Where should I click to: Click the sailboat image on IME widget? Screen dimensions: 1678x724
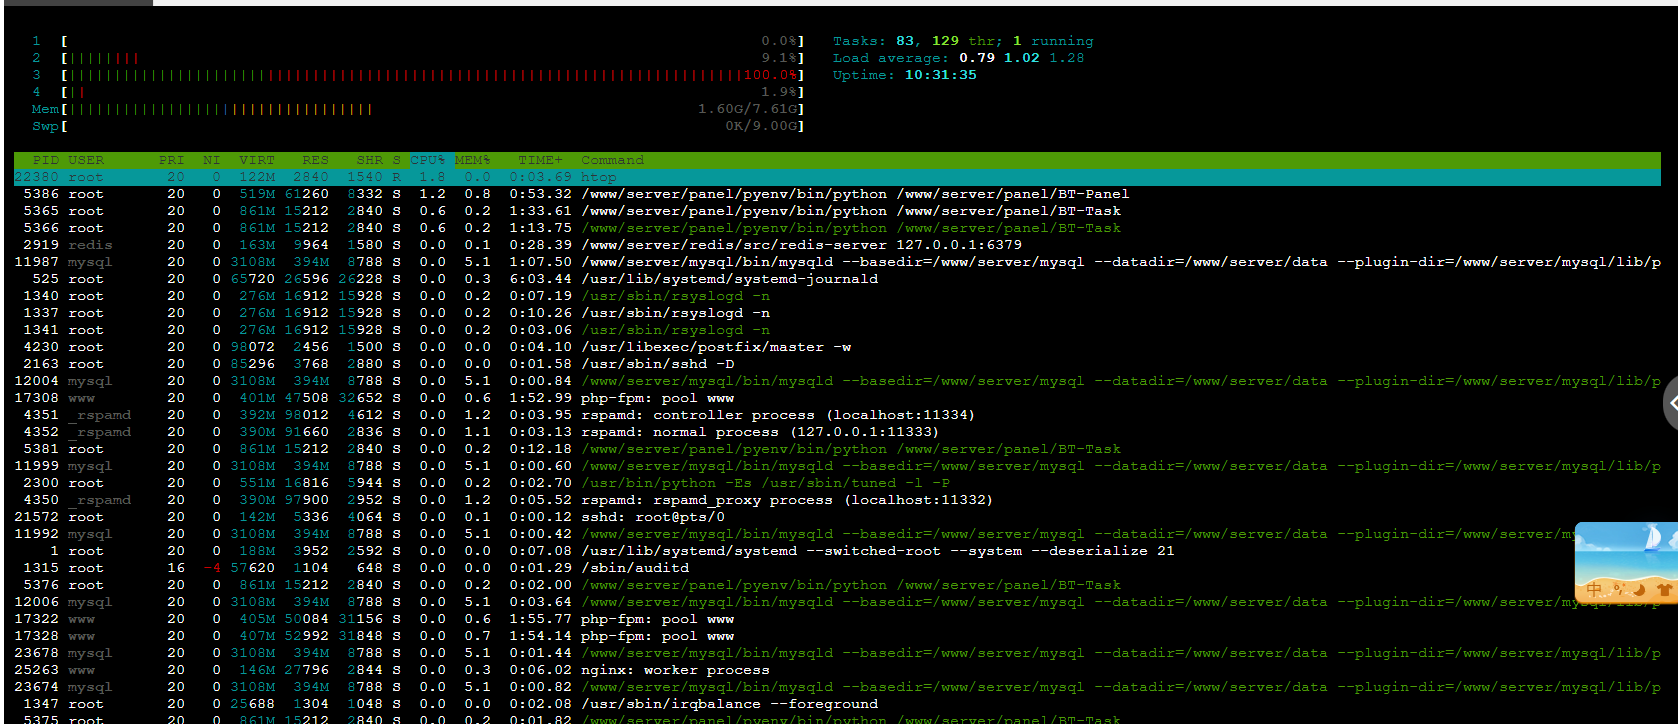(x=1652, y=541)
